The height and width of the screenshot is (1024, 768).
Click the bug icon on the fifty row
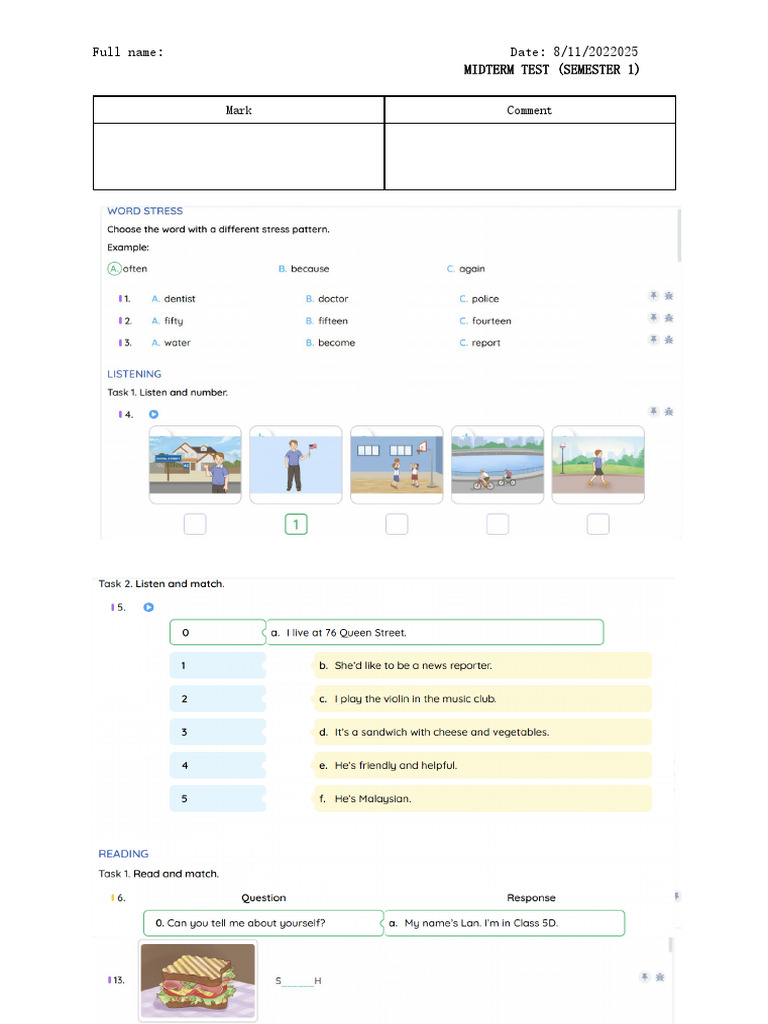coord(669,318)
